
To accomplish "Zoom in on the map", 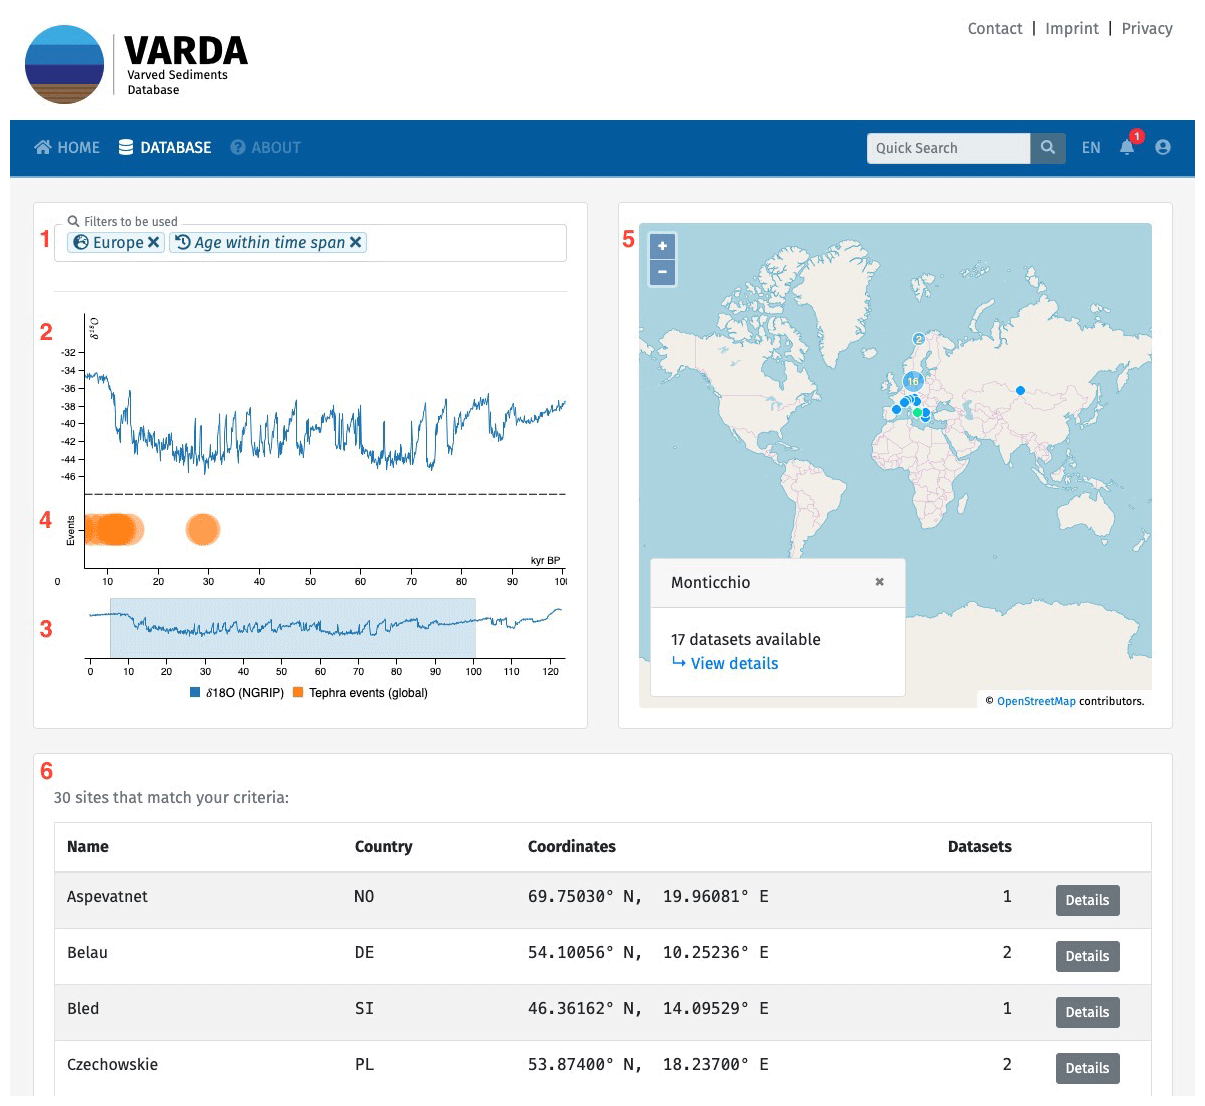I will [x=662, y=246].
